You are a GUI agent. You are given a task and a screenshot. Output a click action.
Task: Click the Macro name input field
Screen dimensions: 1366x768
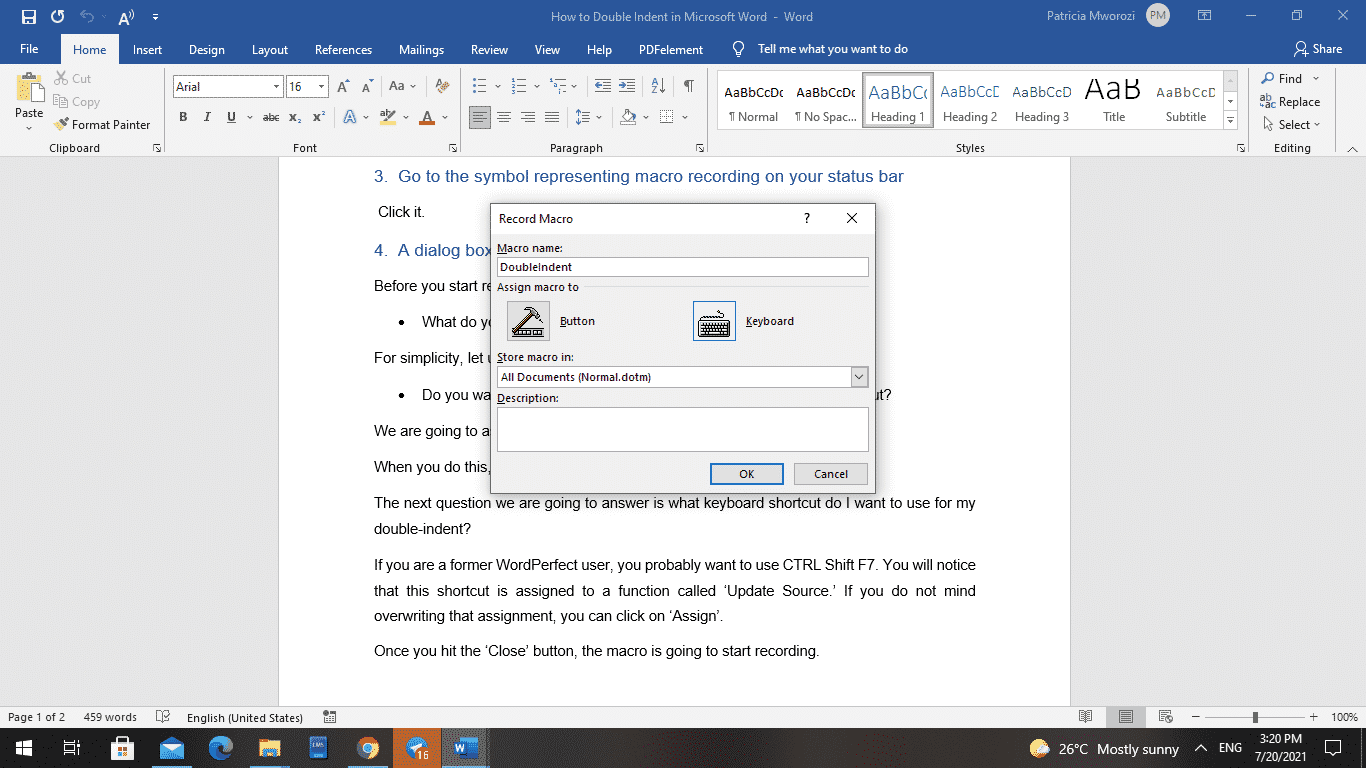tap(683, 267)
